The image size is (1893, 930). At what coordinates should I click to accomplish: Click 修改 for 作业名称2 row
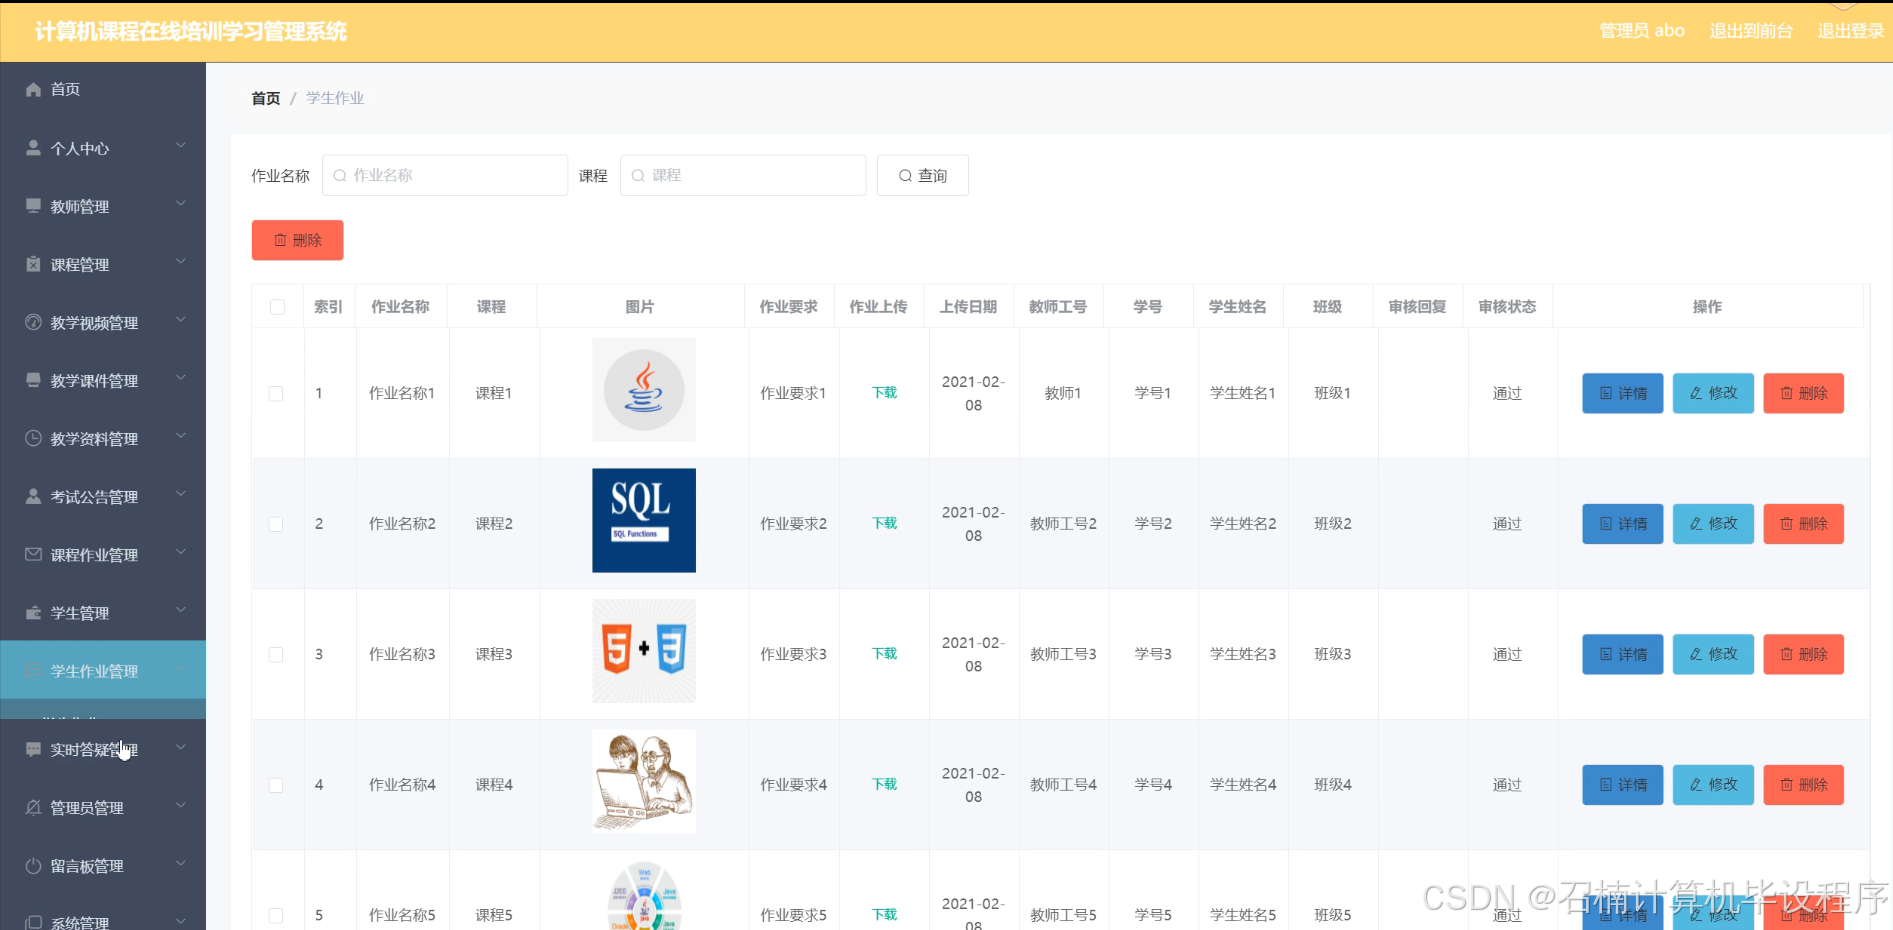(1713, 524)
